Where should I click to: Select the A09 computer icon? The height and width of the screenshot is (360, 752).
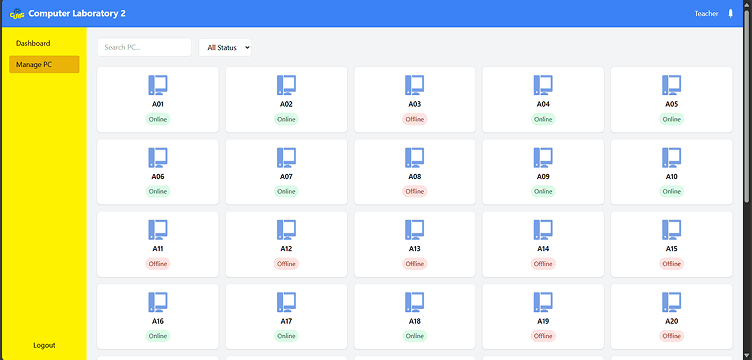pyautogui.click(x=543, y=157)
